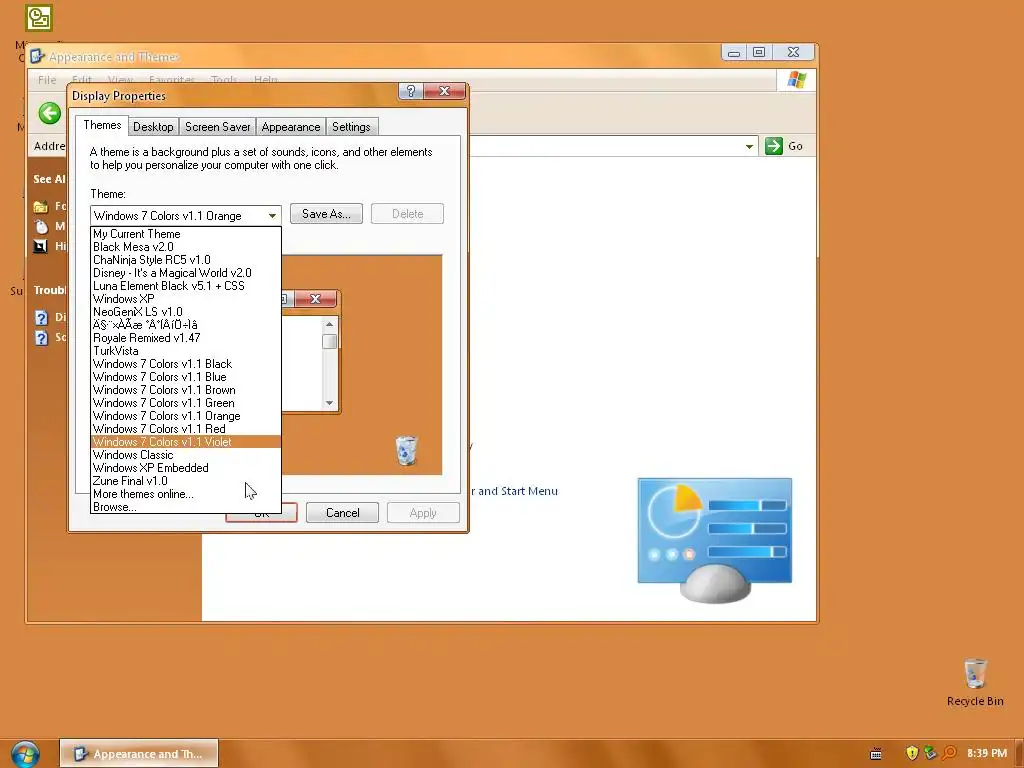The image size is (1024, 768).
Task: Select 'Black Mesa v2.0' theme
Action: click(185, 247)
